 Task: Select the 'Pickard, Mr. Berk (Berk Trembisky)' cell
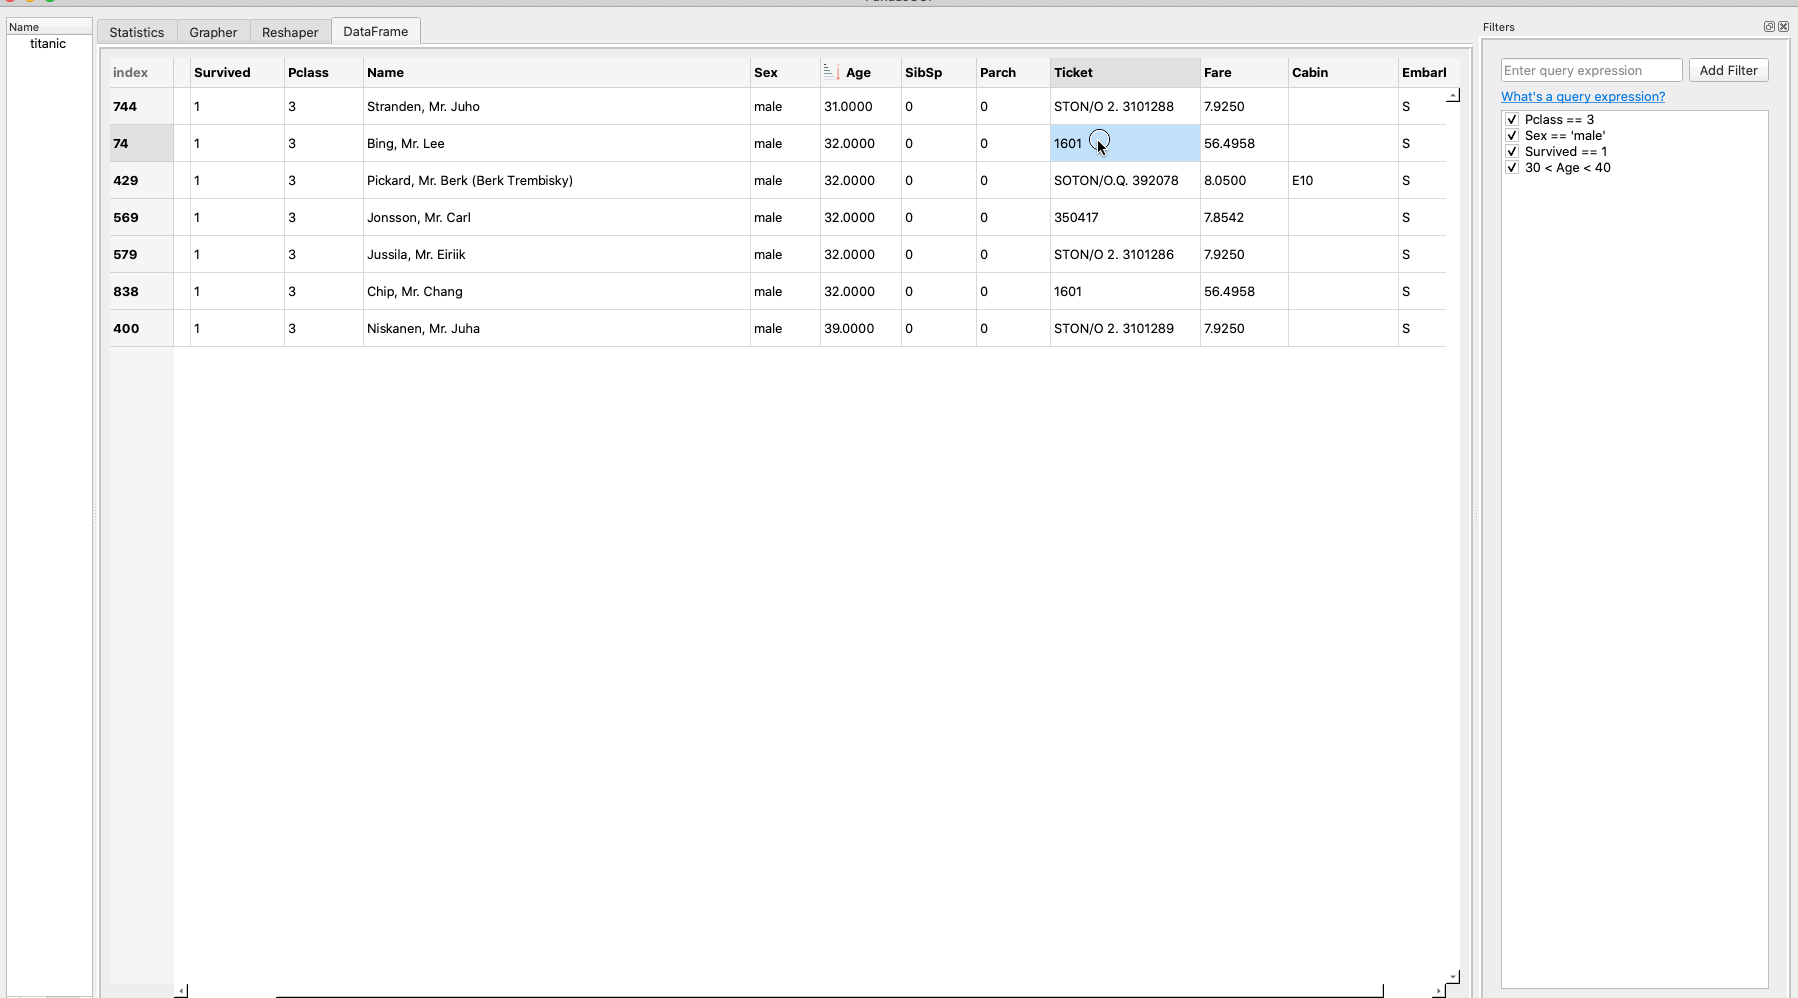[x=557, y=180]
